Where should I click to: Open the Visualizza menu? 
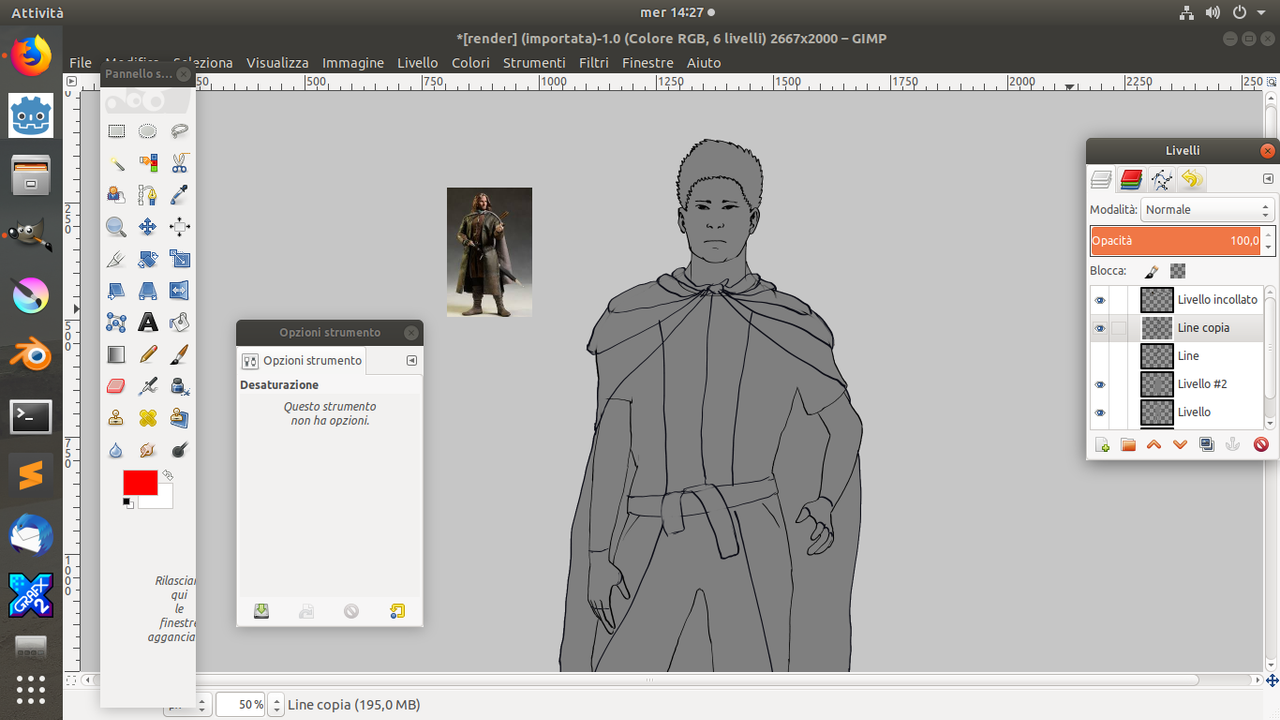pos(277,62)
